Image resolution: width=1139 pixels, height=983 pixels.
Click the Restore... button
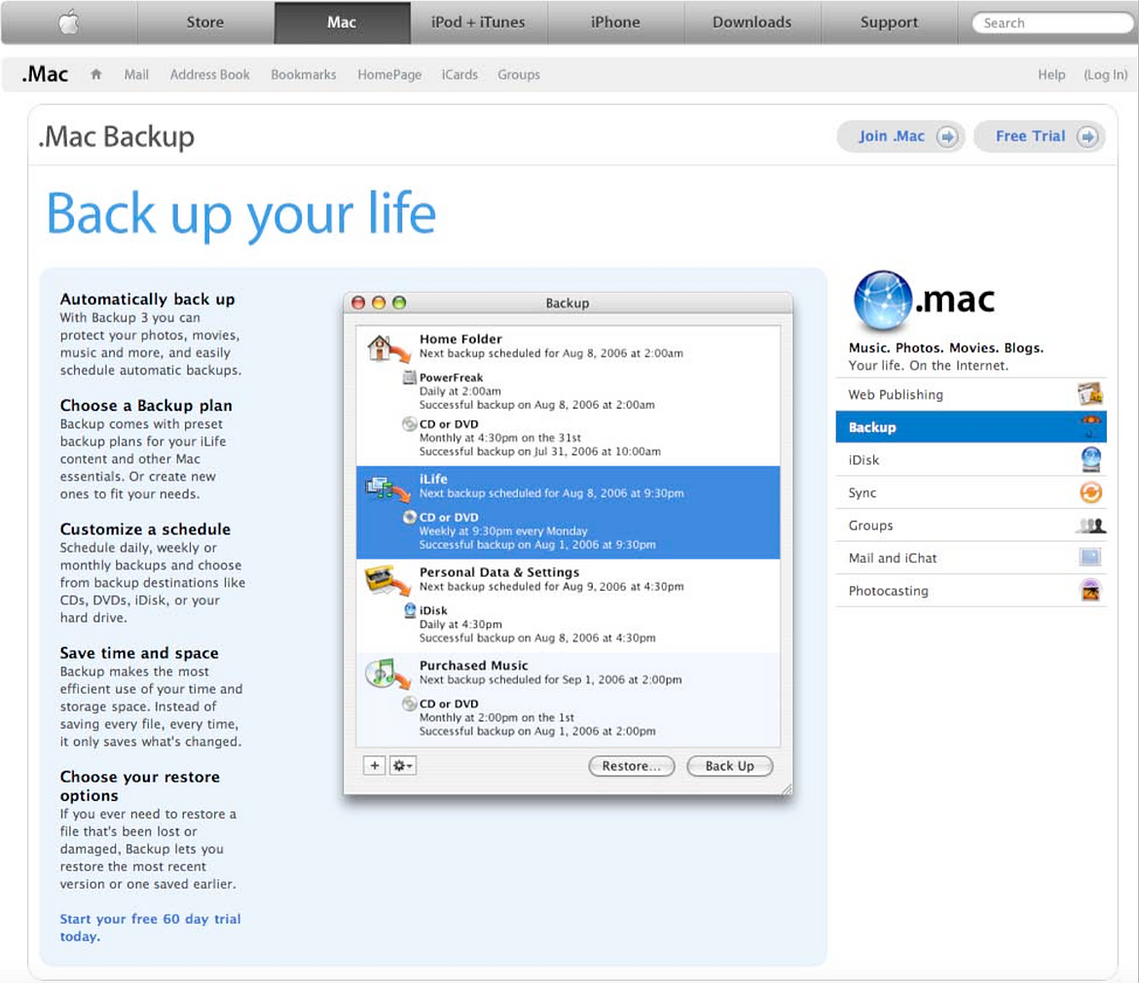click(631, 766)
